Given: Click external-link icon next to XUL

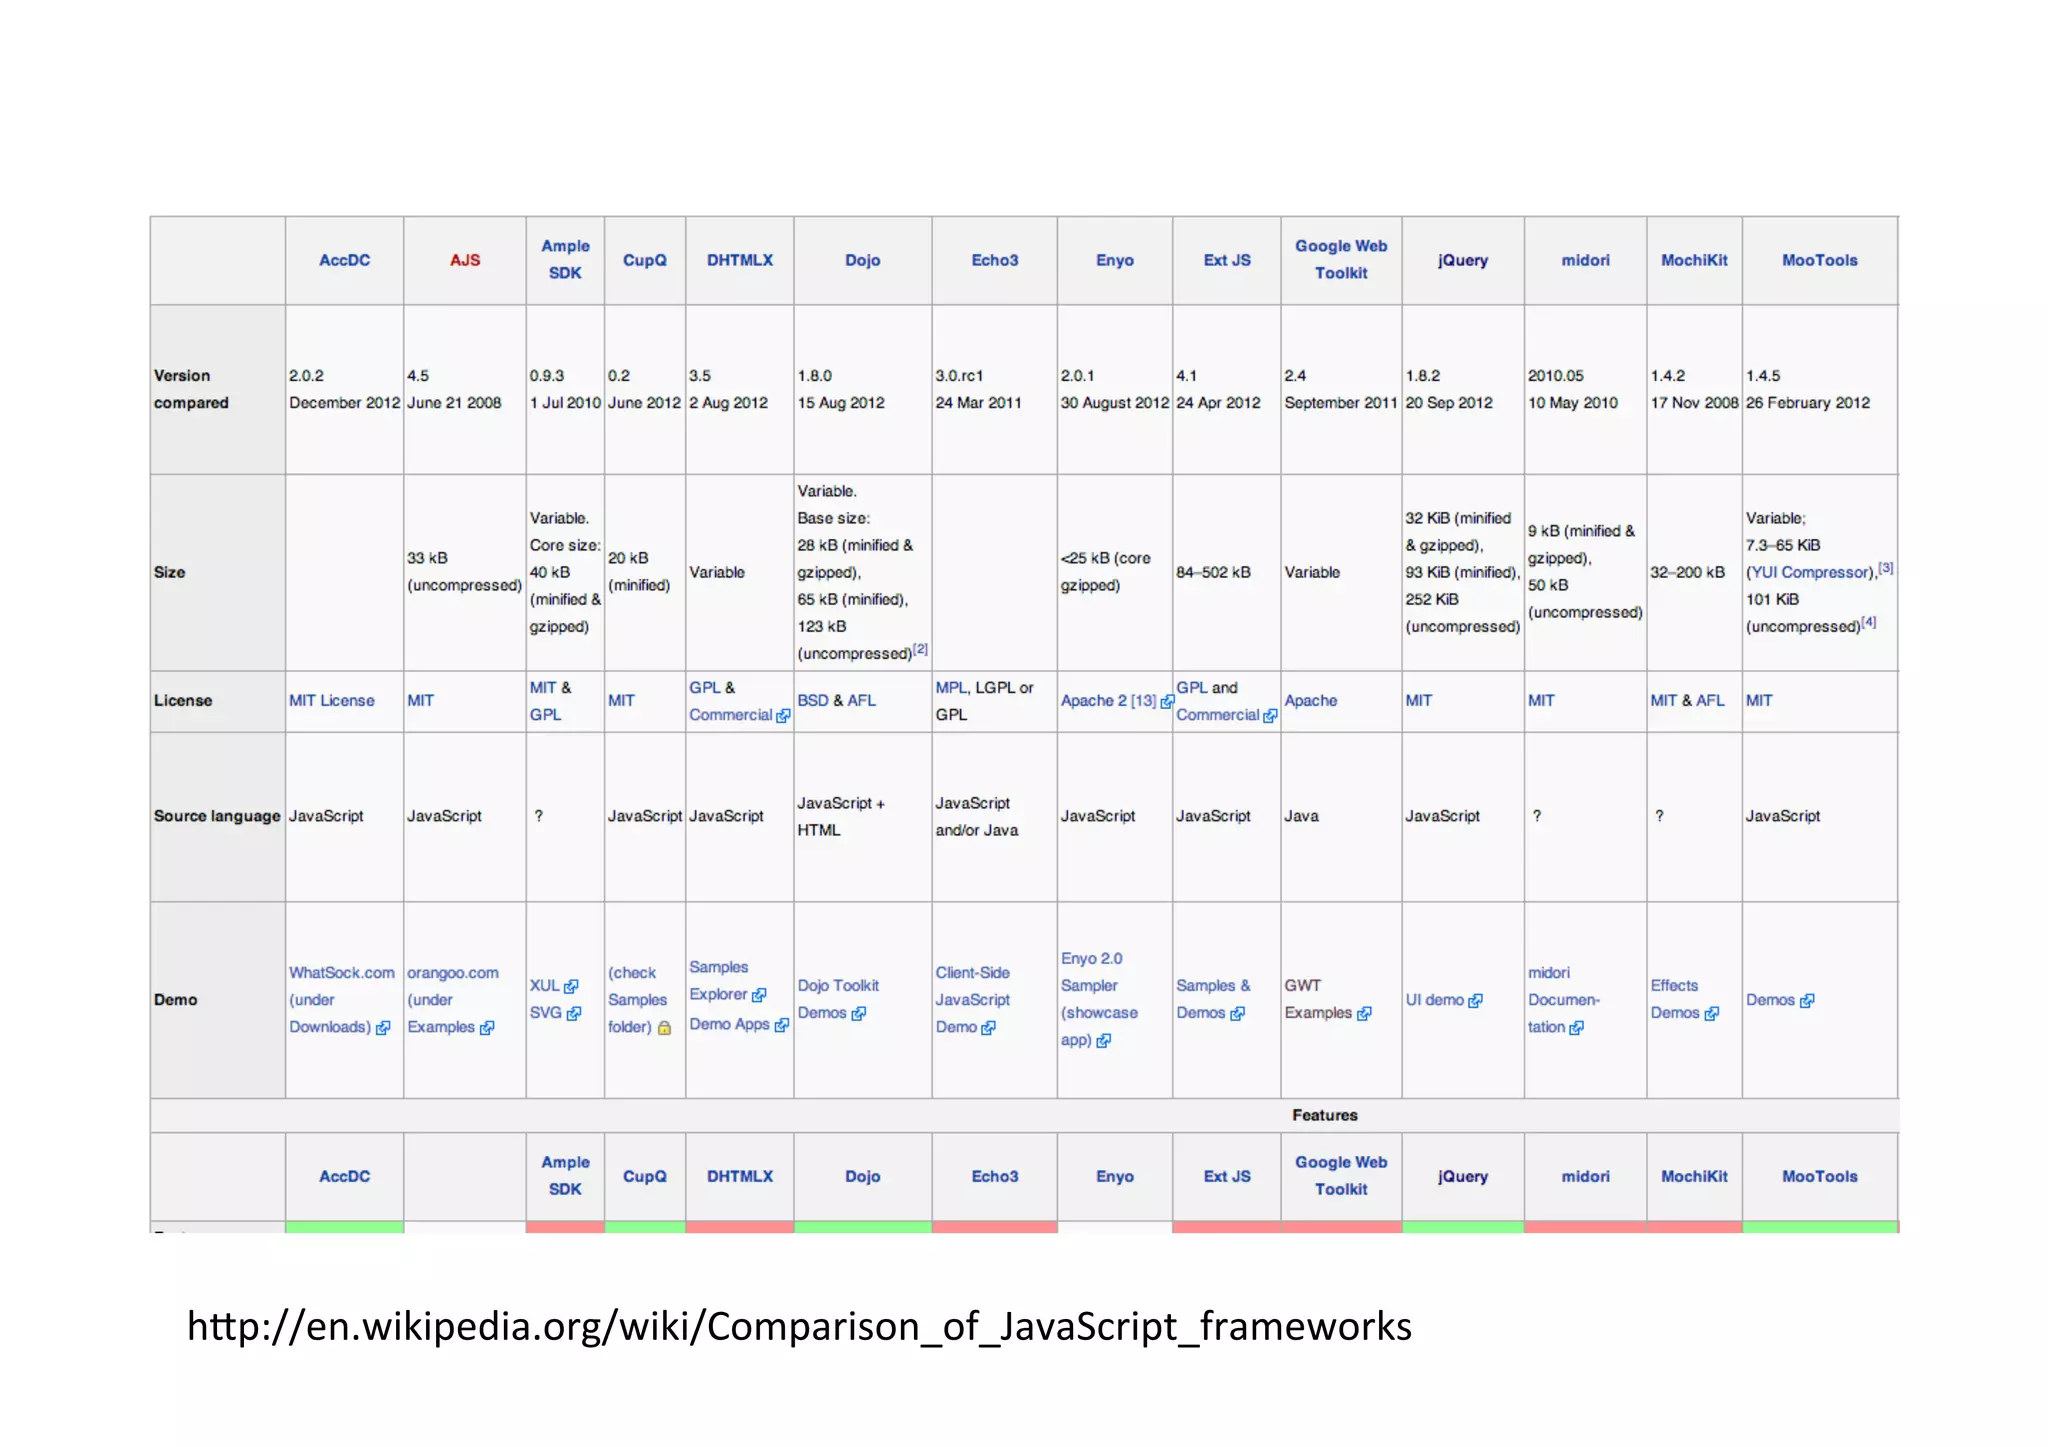Looking at the screenshot, I should 571,986.
